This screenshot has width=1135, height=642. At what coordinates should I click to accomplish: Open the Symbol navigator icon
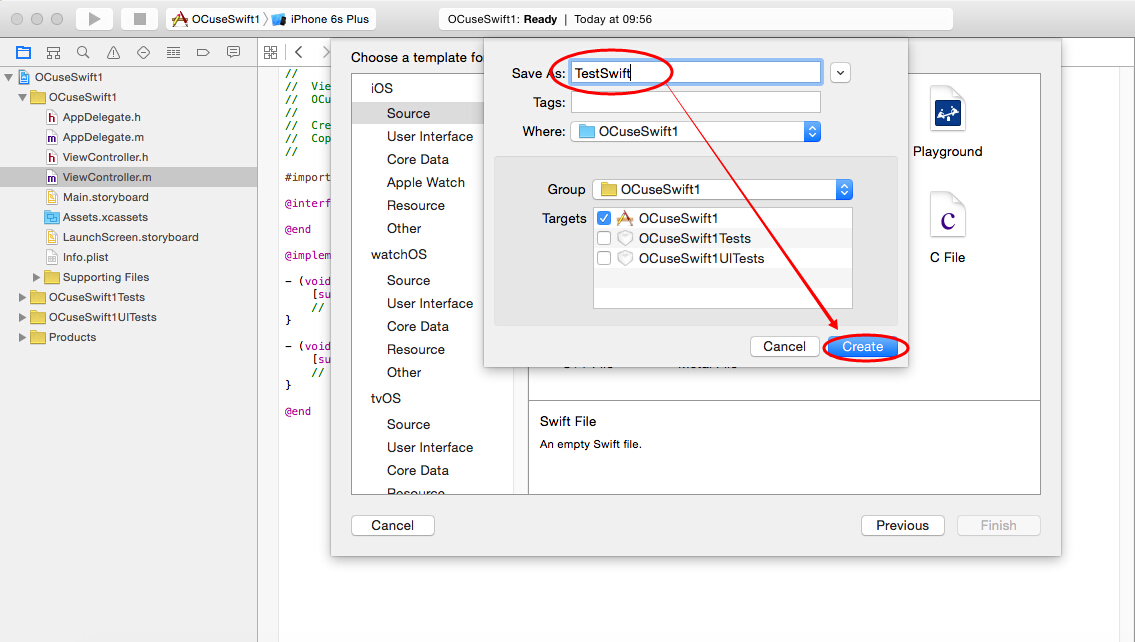(x=53, y=52)
